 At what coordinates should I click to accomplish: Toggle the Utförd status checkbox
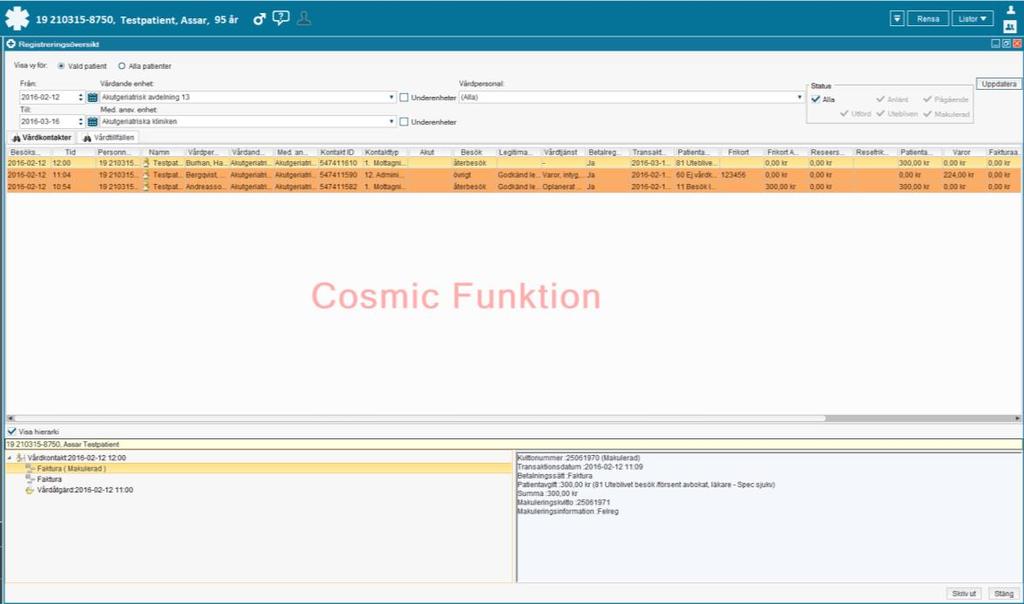(x=844, y=114)
